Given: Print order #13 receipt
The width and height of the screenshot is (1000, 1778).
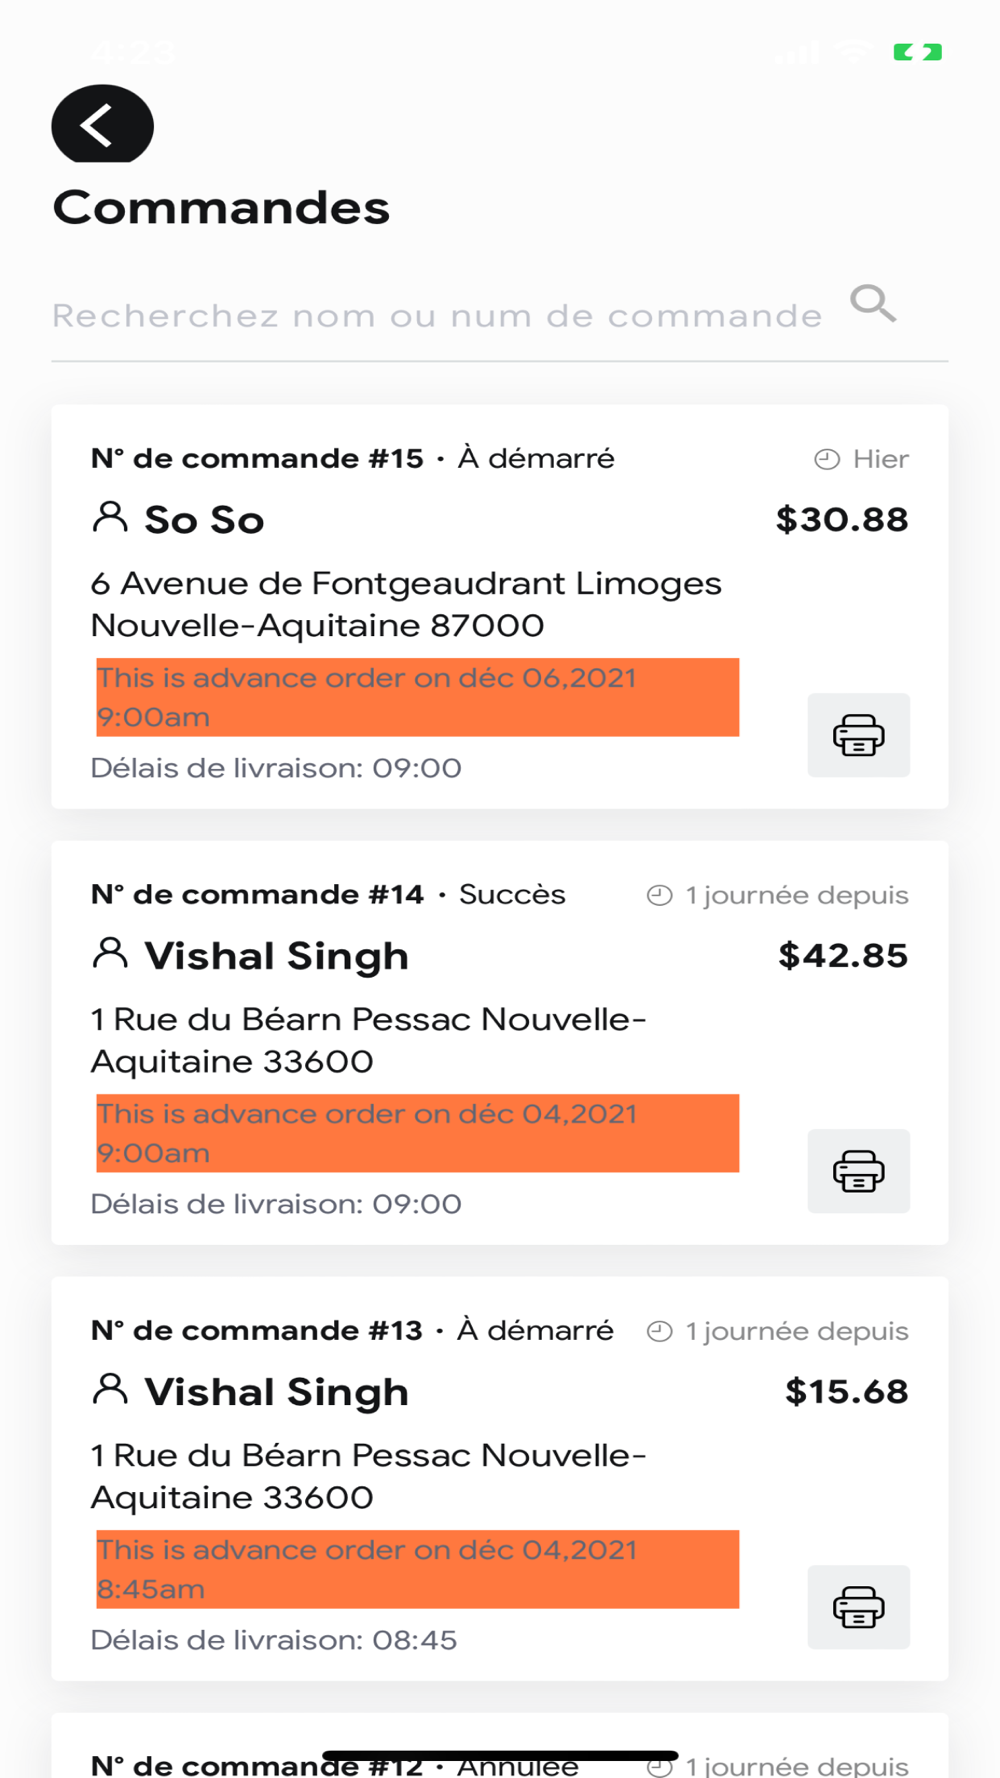Looking at the screenshot, I should tap(859, 1607).
